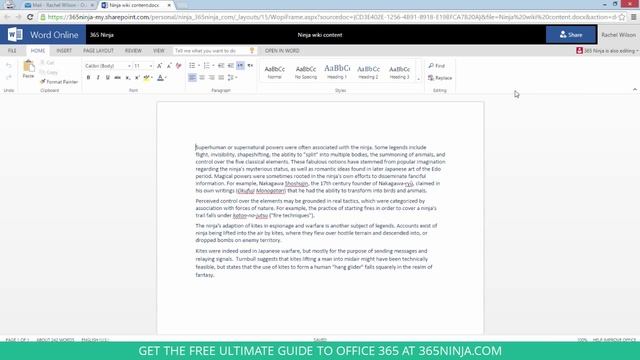640x360 pixels.
Task: Apply yellow text highlight
Action: pos(146,78)
